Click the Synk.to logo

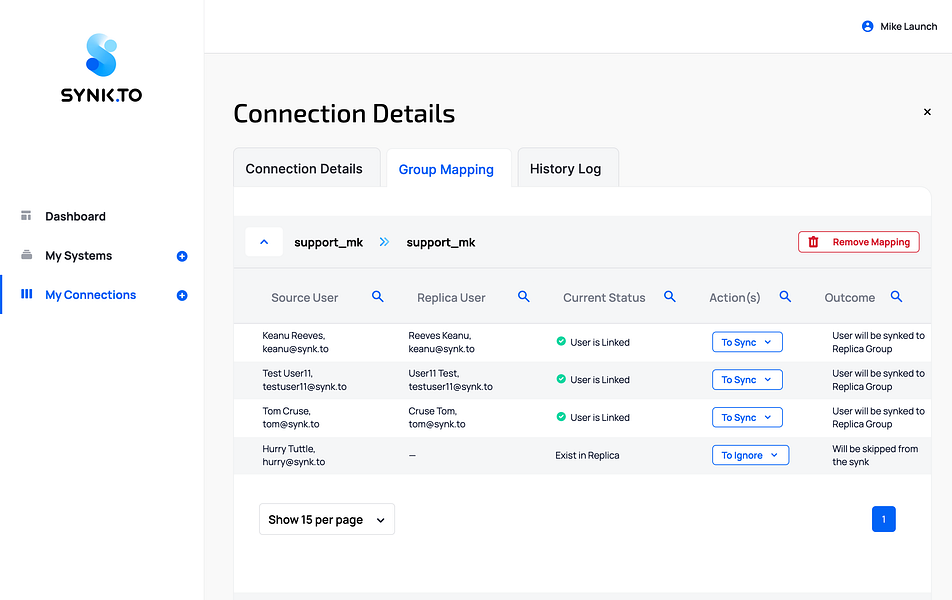101,68
